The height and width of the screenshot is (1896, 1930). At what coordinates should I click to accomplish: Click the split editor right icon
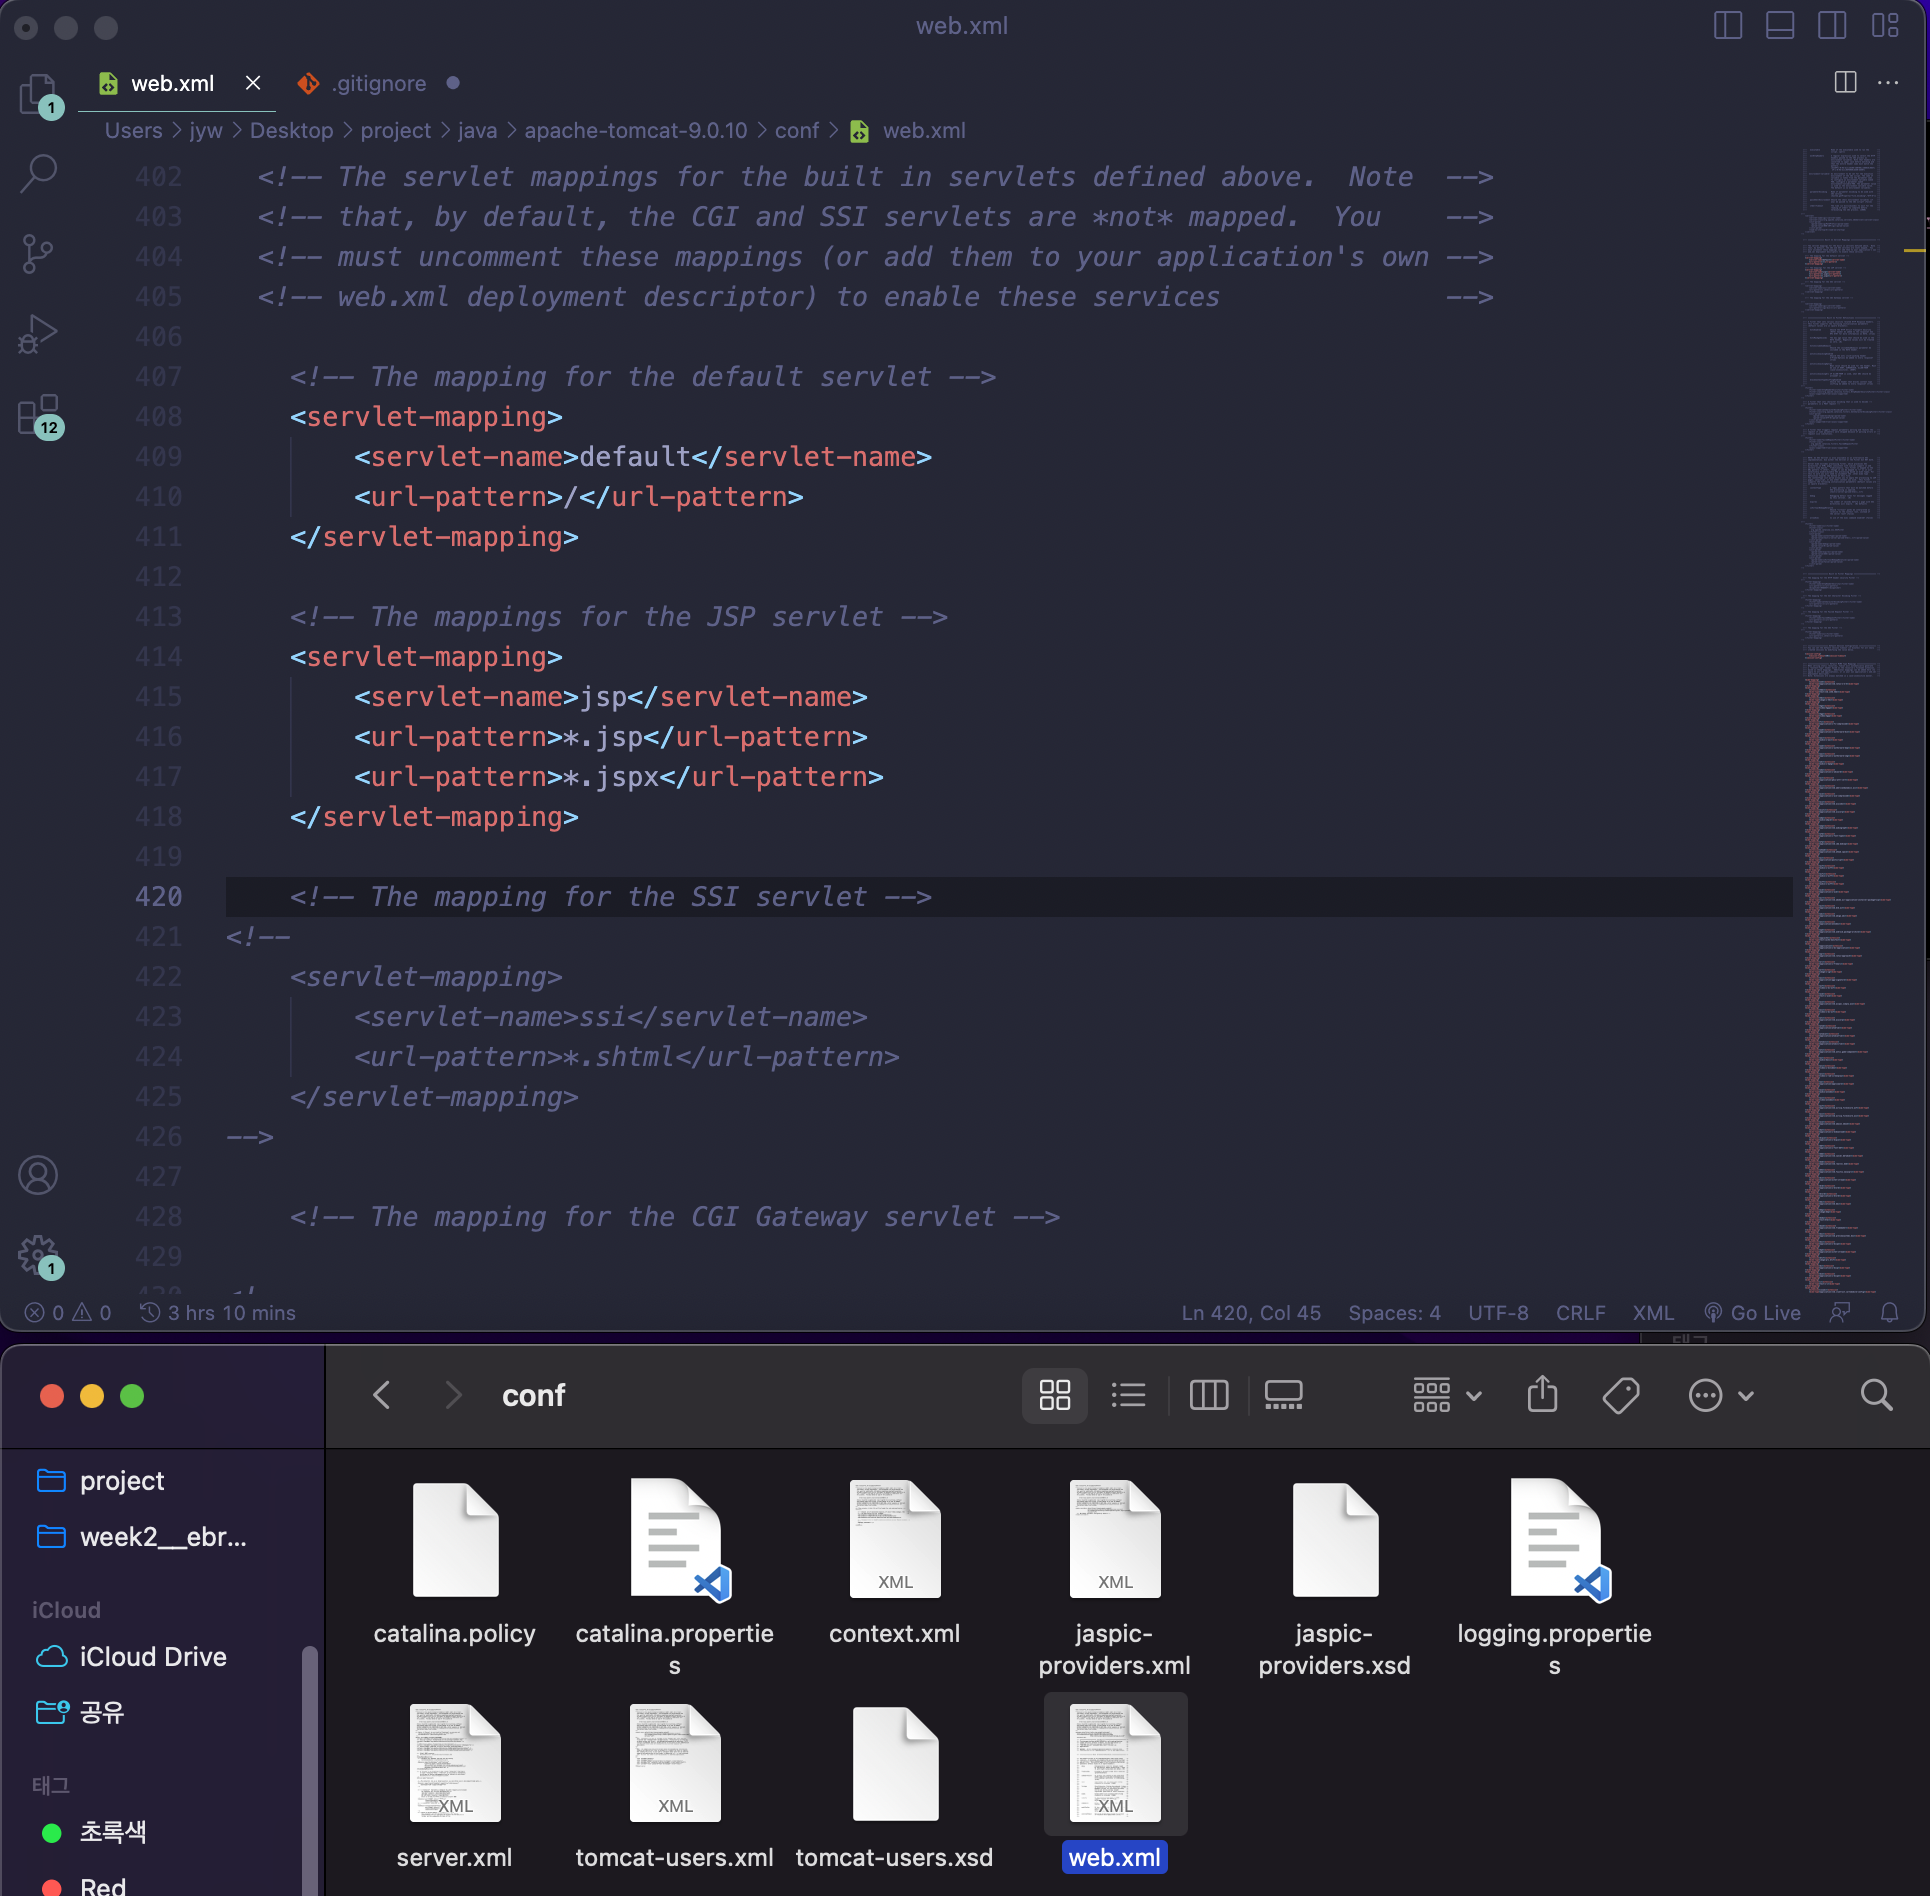[x=1845, y=83]
